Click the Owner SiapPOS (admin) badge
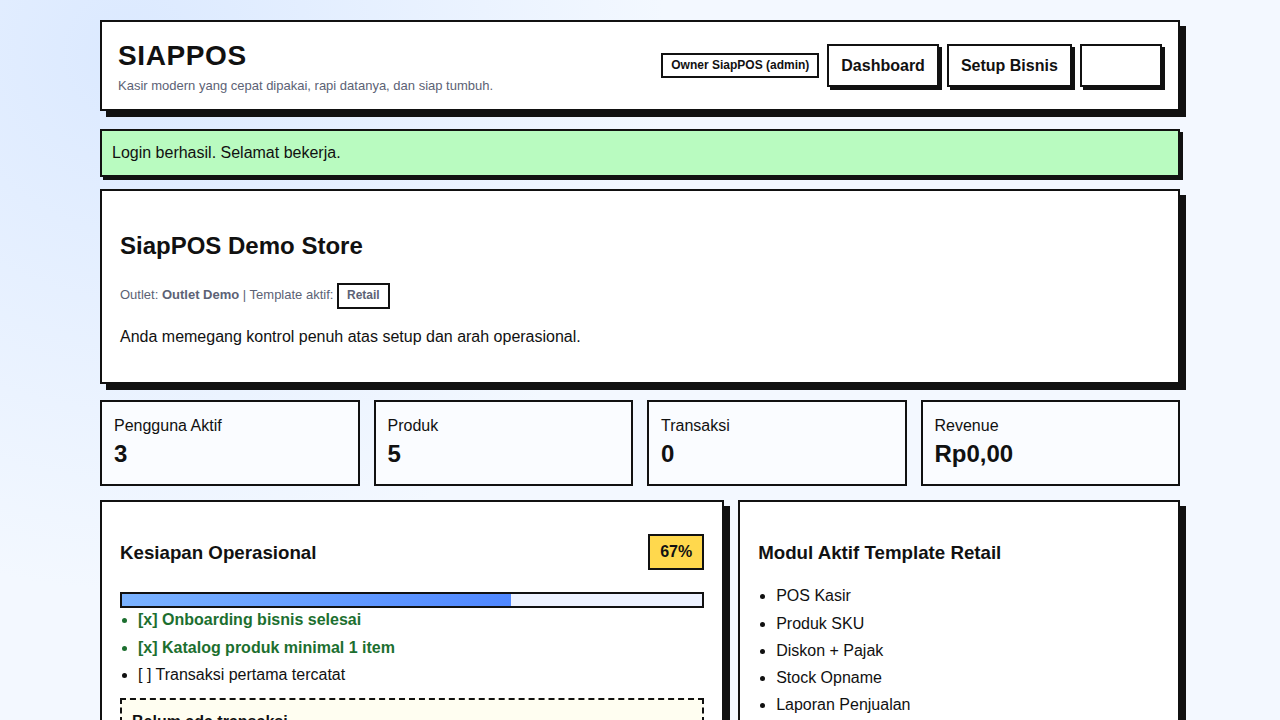1280x720 pixels. (739, 66)
